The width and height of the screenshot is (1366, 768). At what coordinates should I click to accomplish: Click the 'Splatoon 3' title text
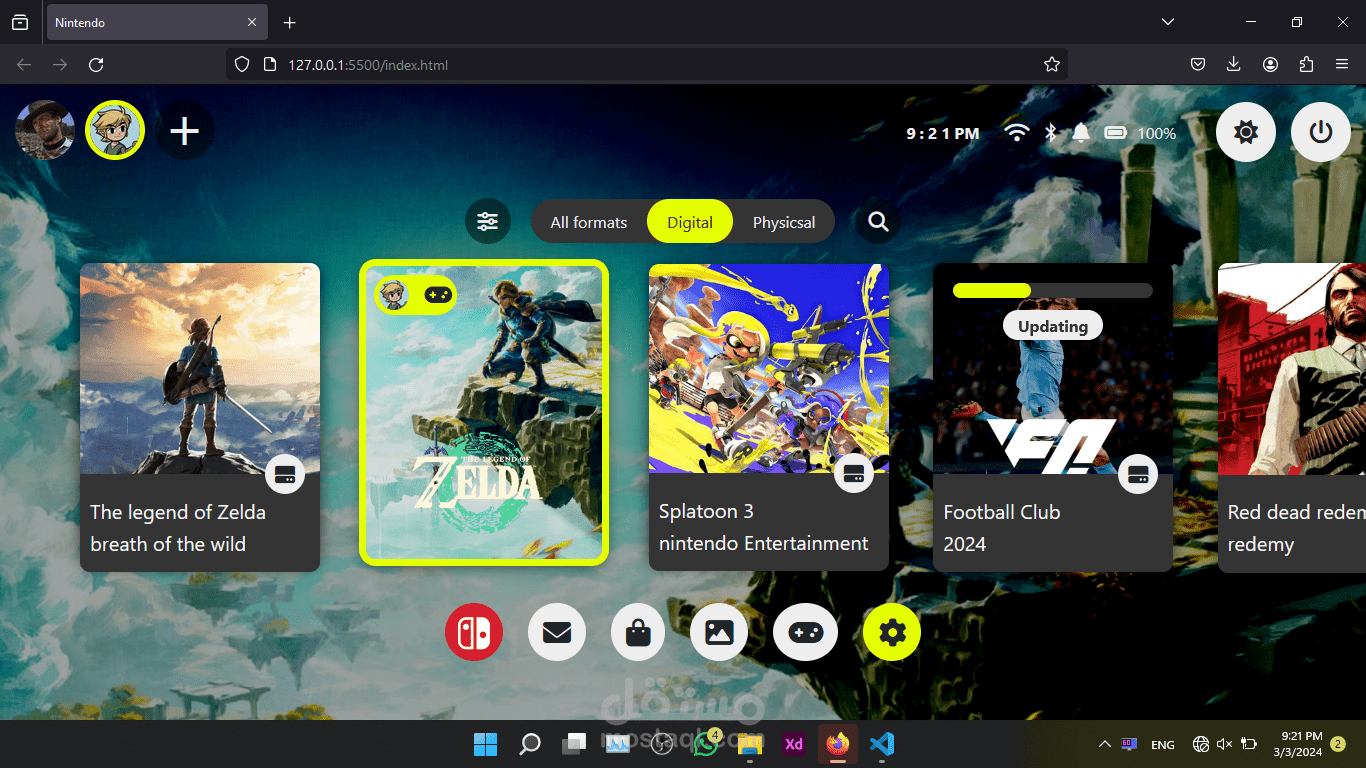coord(706,511)
